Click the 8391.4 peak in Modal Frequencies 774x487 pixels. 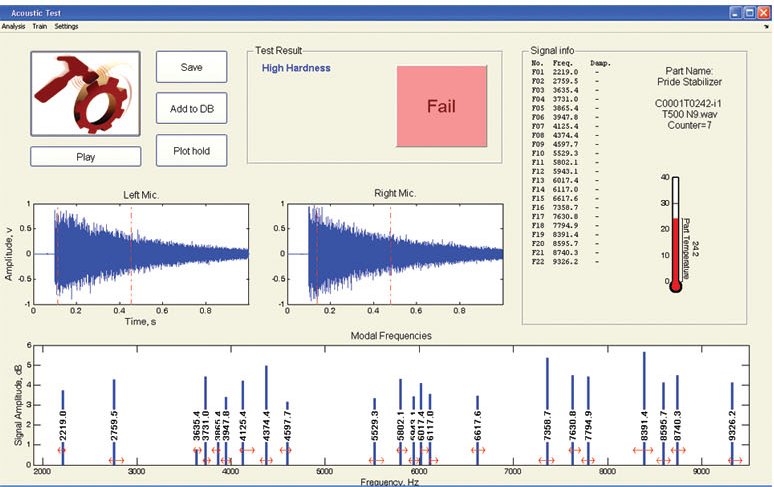pos(644,408)
